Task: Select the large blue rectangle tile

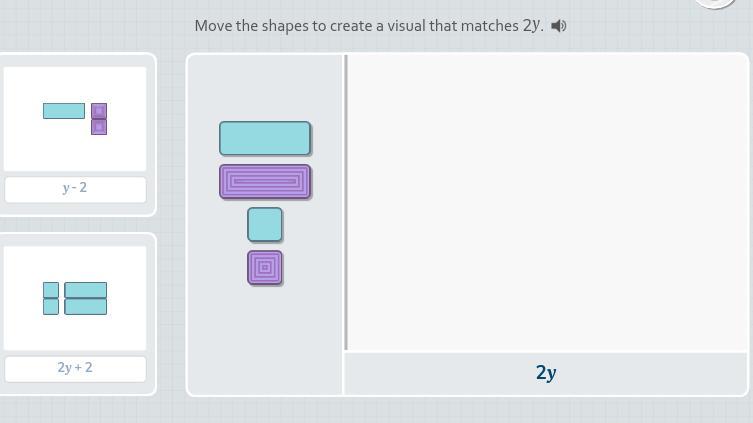Action: 265,138
